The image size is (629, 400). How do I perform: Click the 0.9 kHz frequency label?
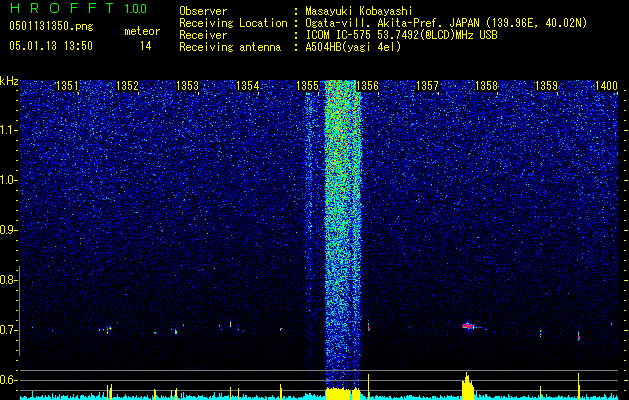(x=8, y=230)
